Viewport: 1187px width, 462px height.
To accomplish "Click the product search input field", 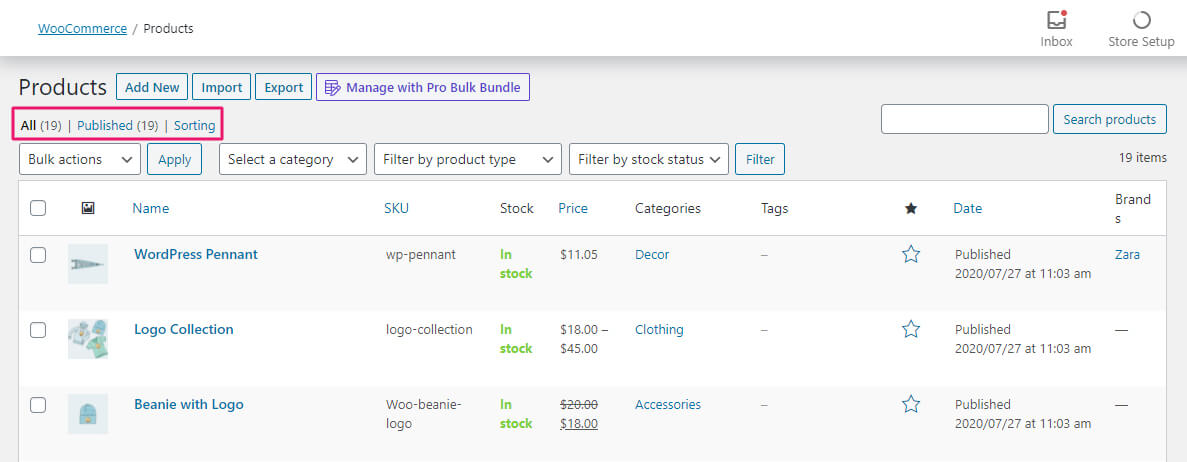I will pos(964,119).
